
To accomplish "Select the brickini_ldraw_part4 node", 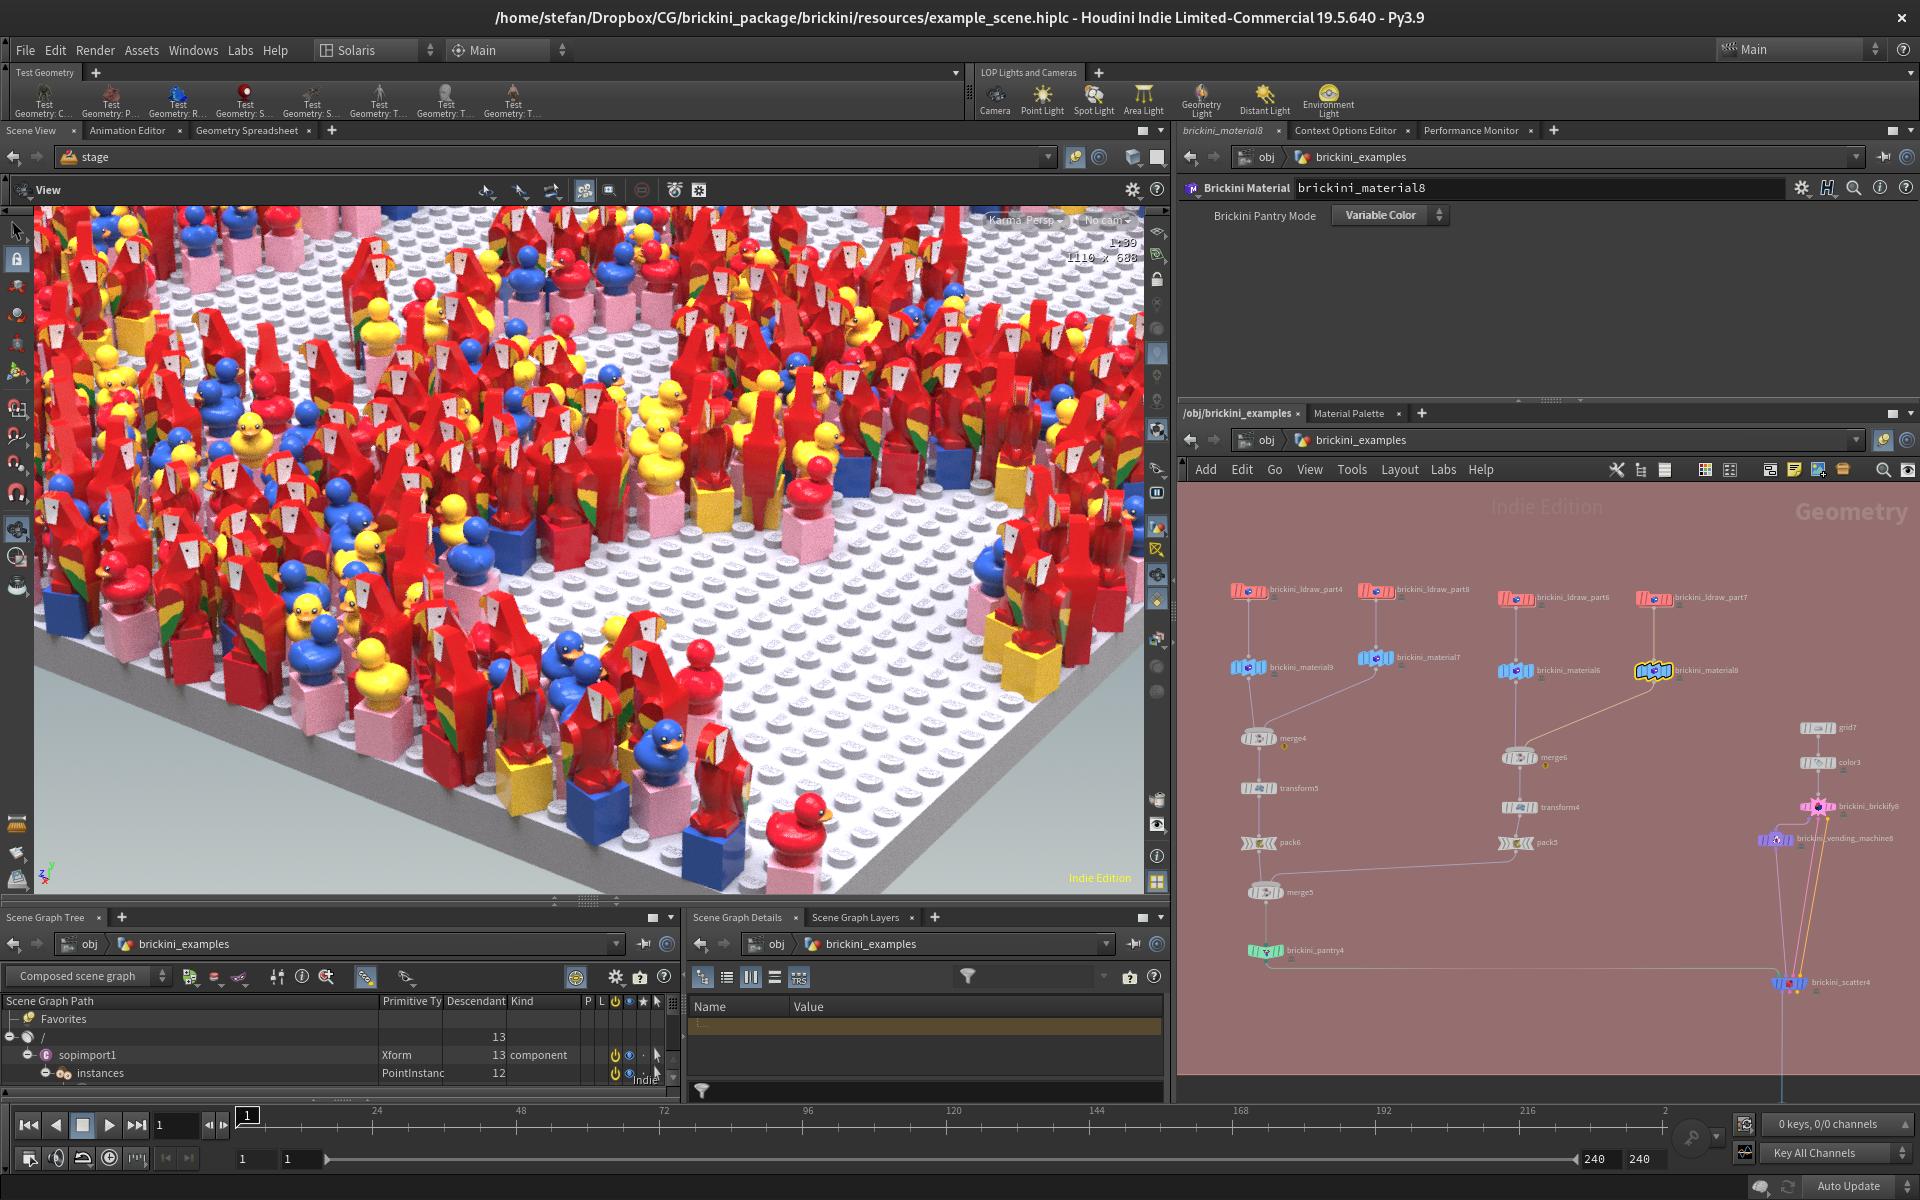I will pos(1248,591).
